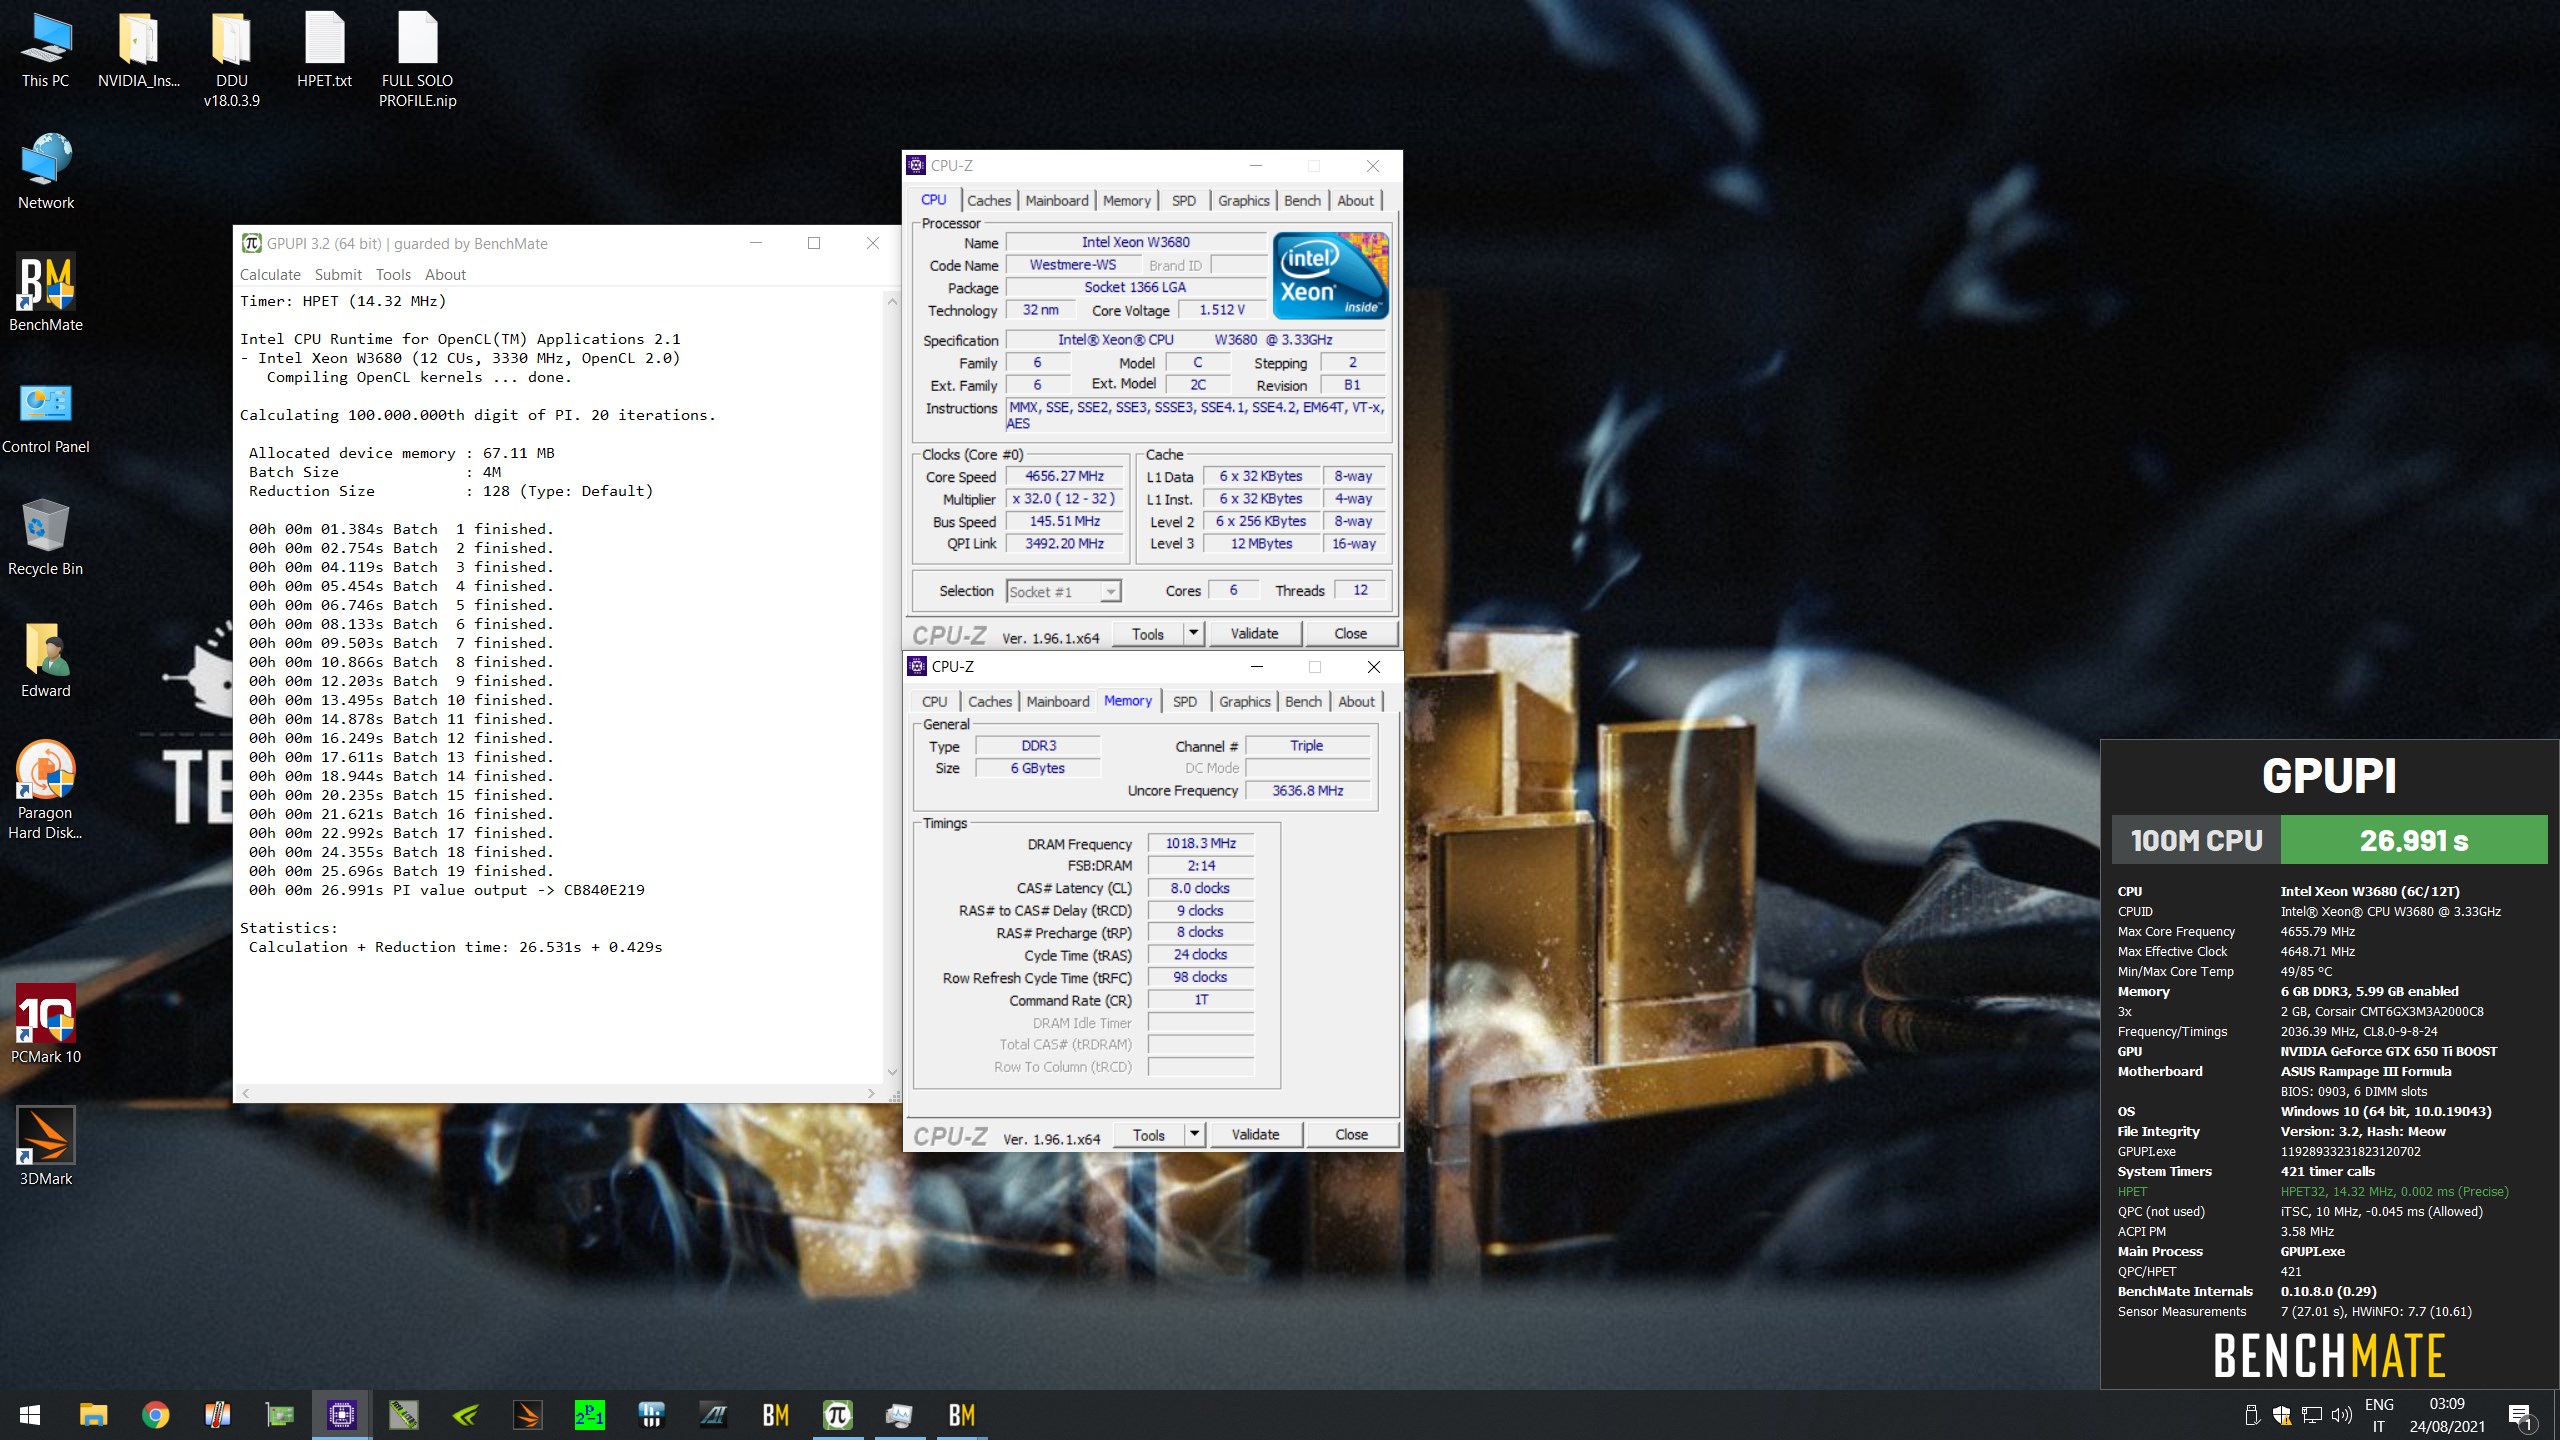Screen dimensions: 2560x1440
Task: Expand Tools dropdown arrow in upper CPU-Z window
Action: [x=1193, y=633]
